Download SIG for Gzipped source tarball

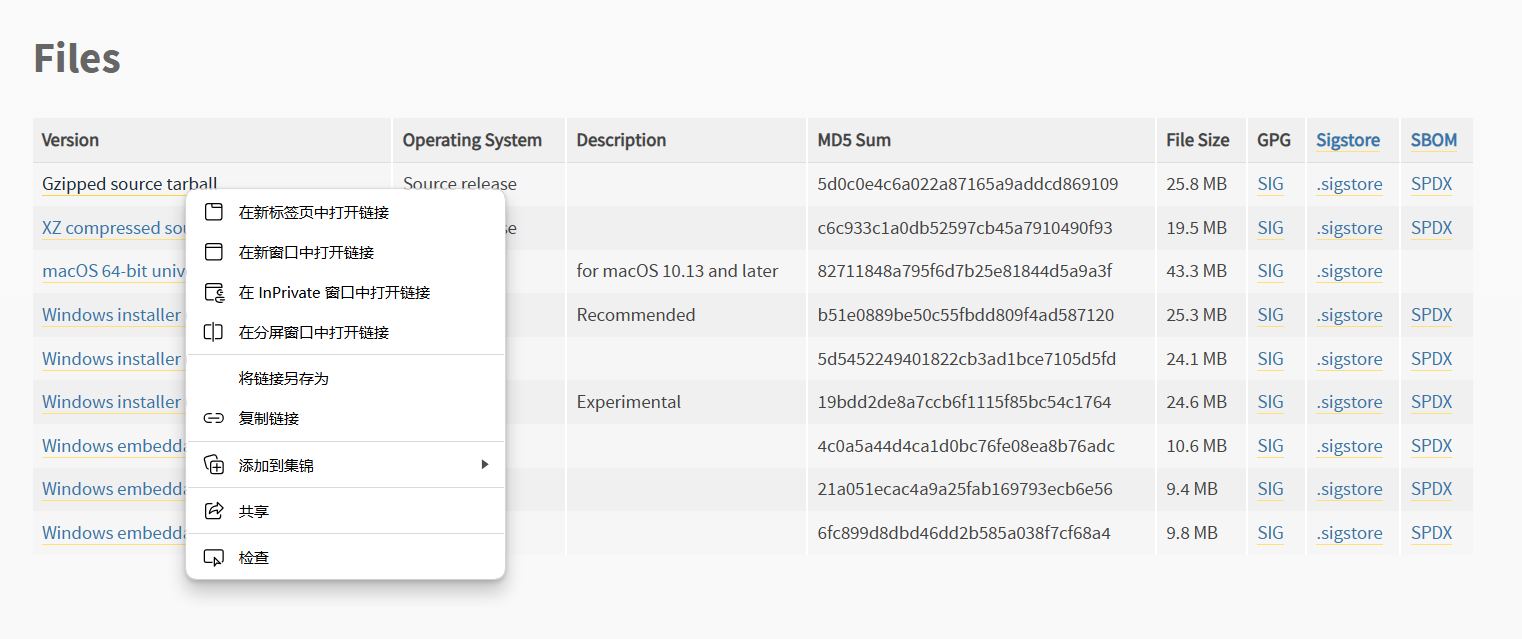tap(1270, 184)
